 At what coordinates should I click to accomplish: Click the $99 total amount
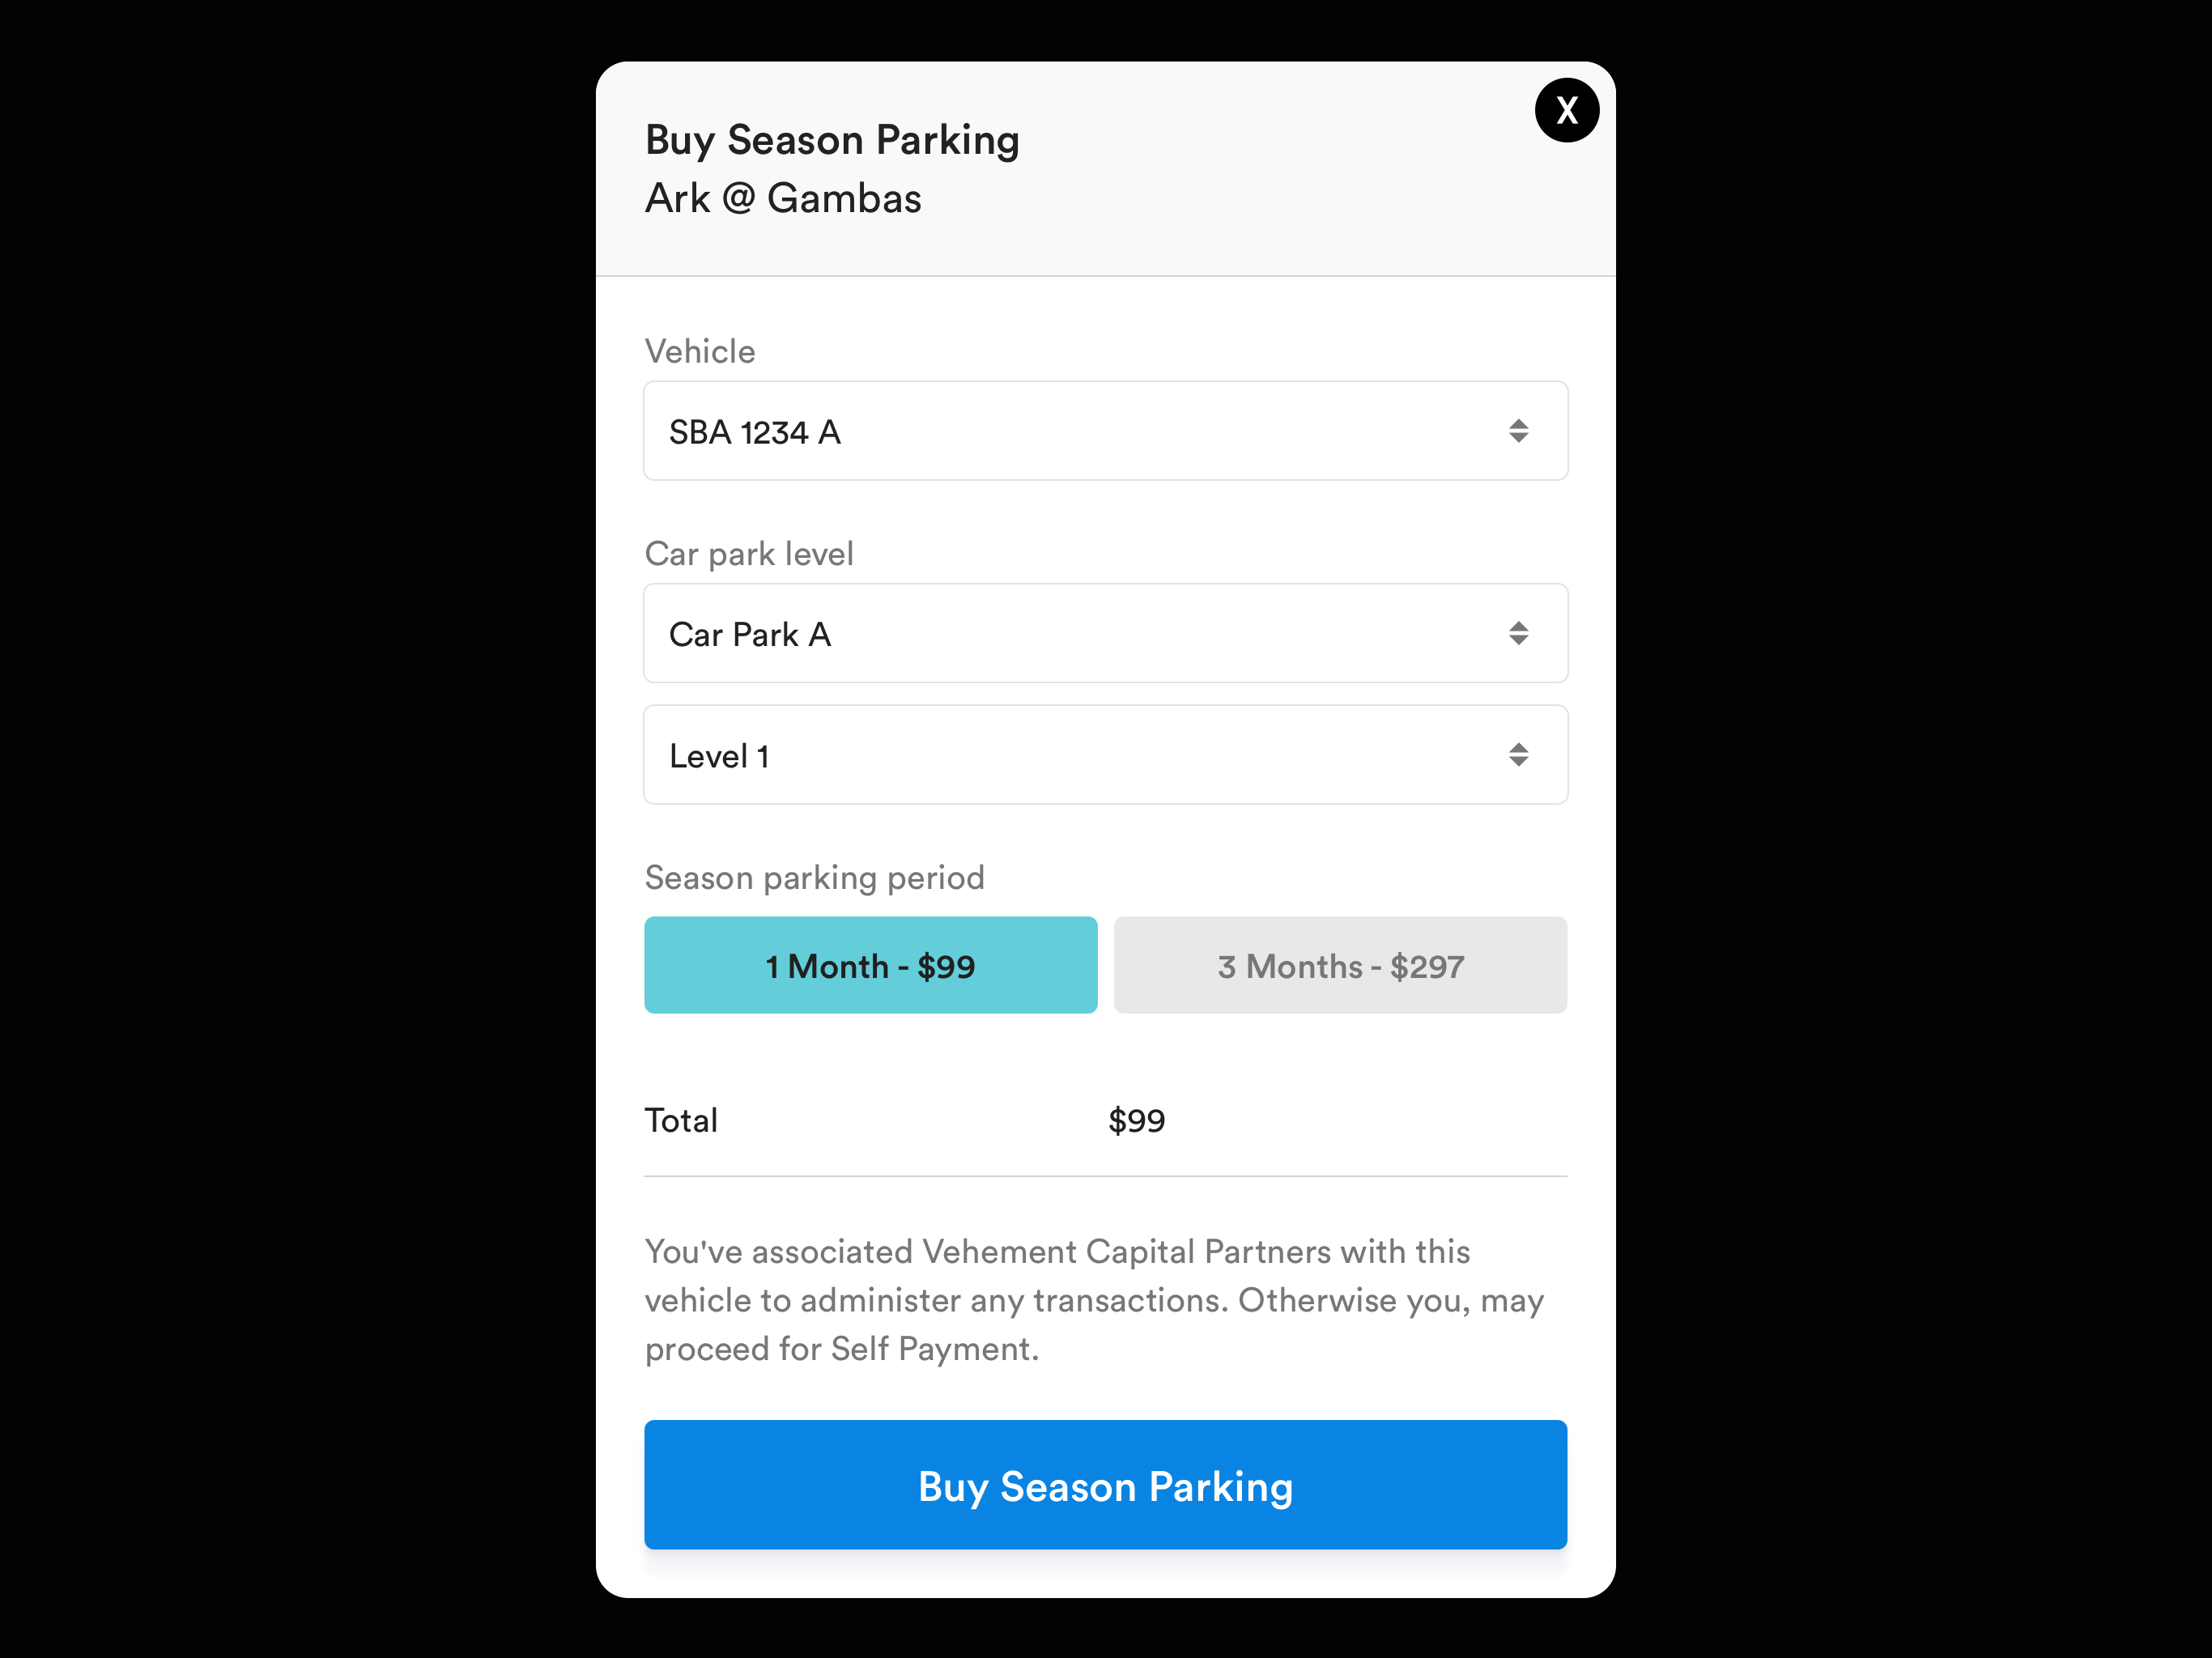[x=1136, y=1120]
